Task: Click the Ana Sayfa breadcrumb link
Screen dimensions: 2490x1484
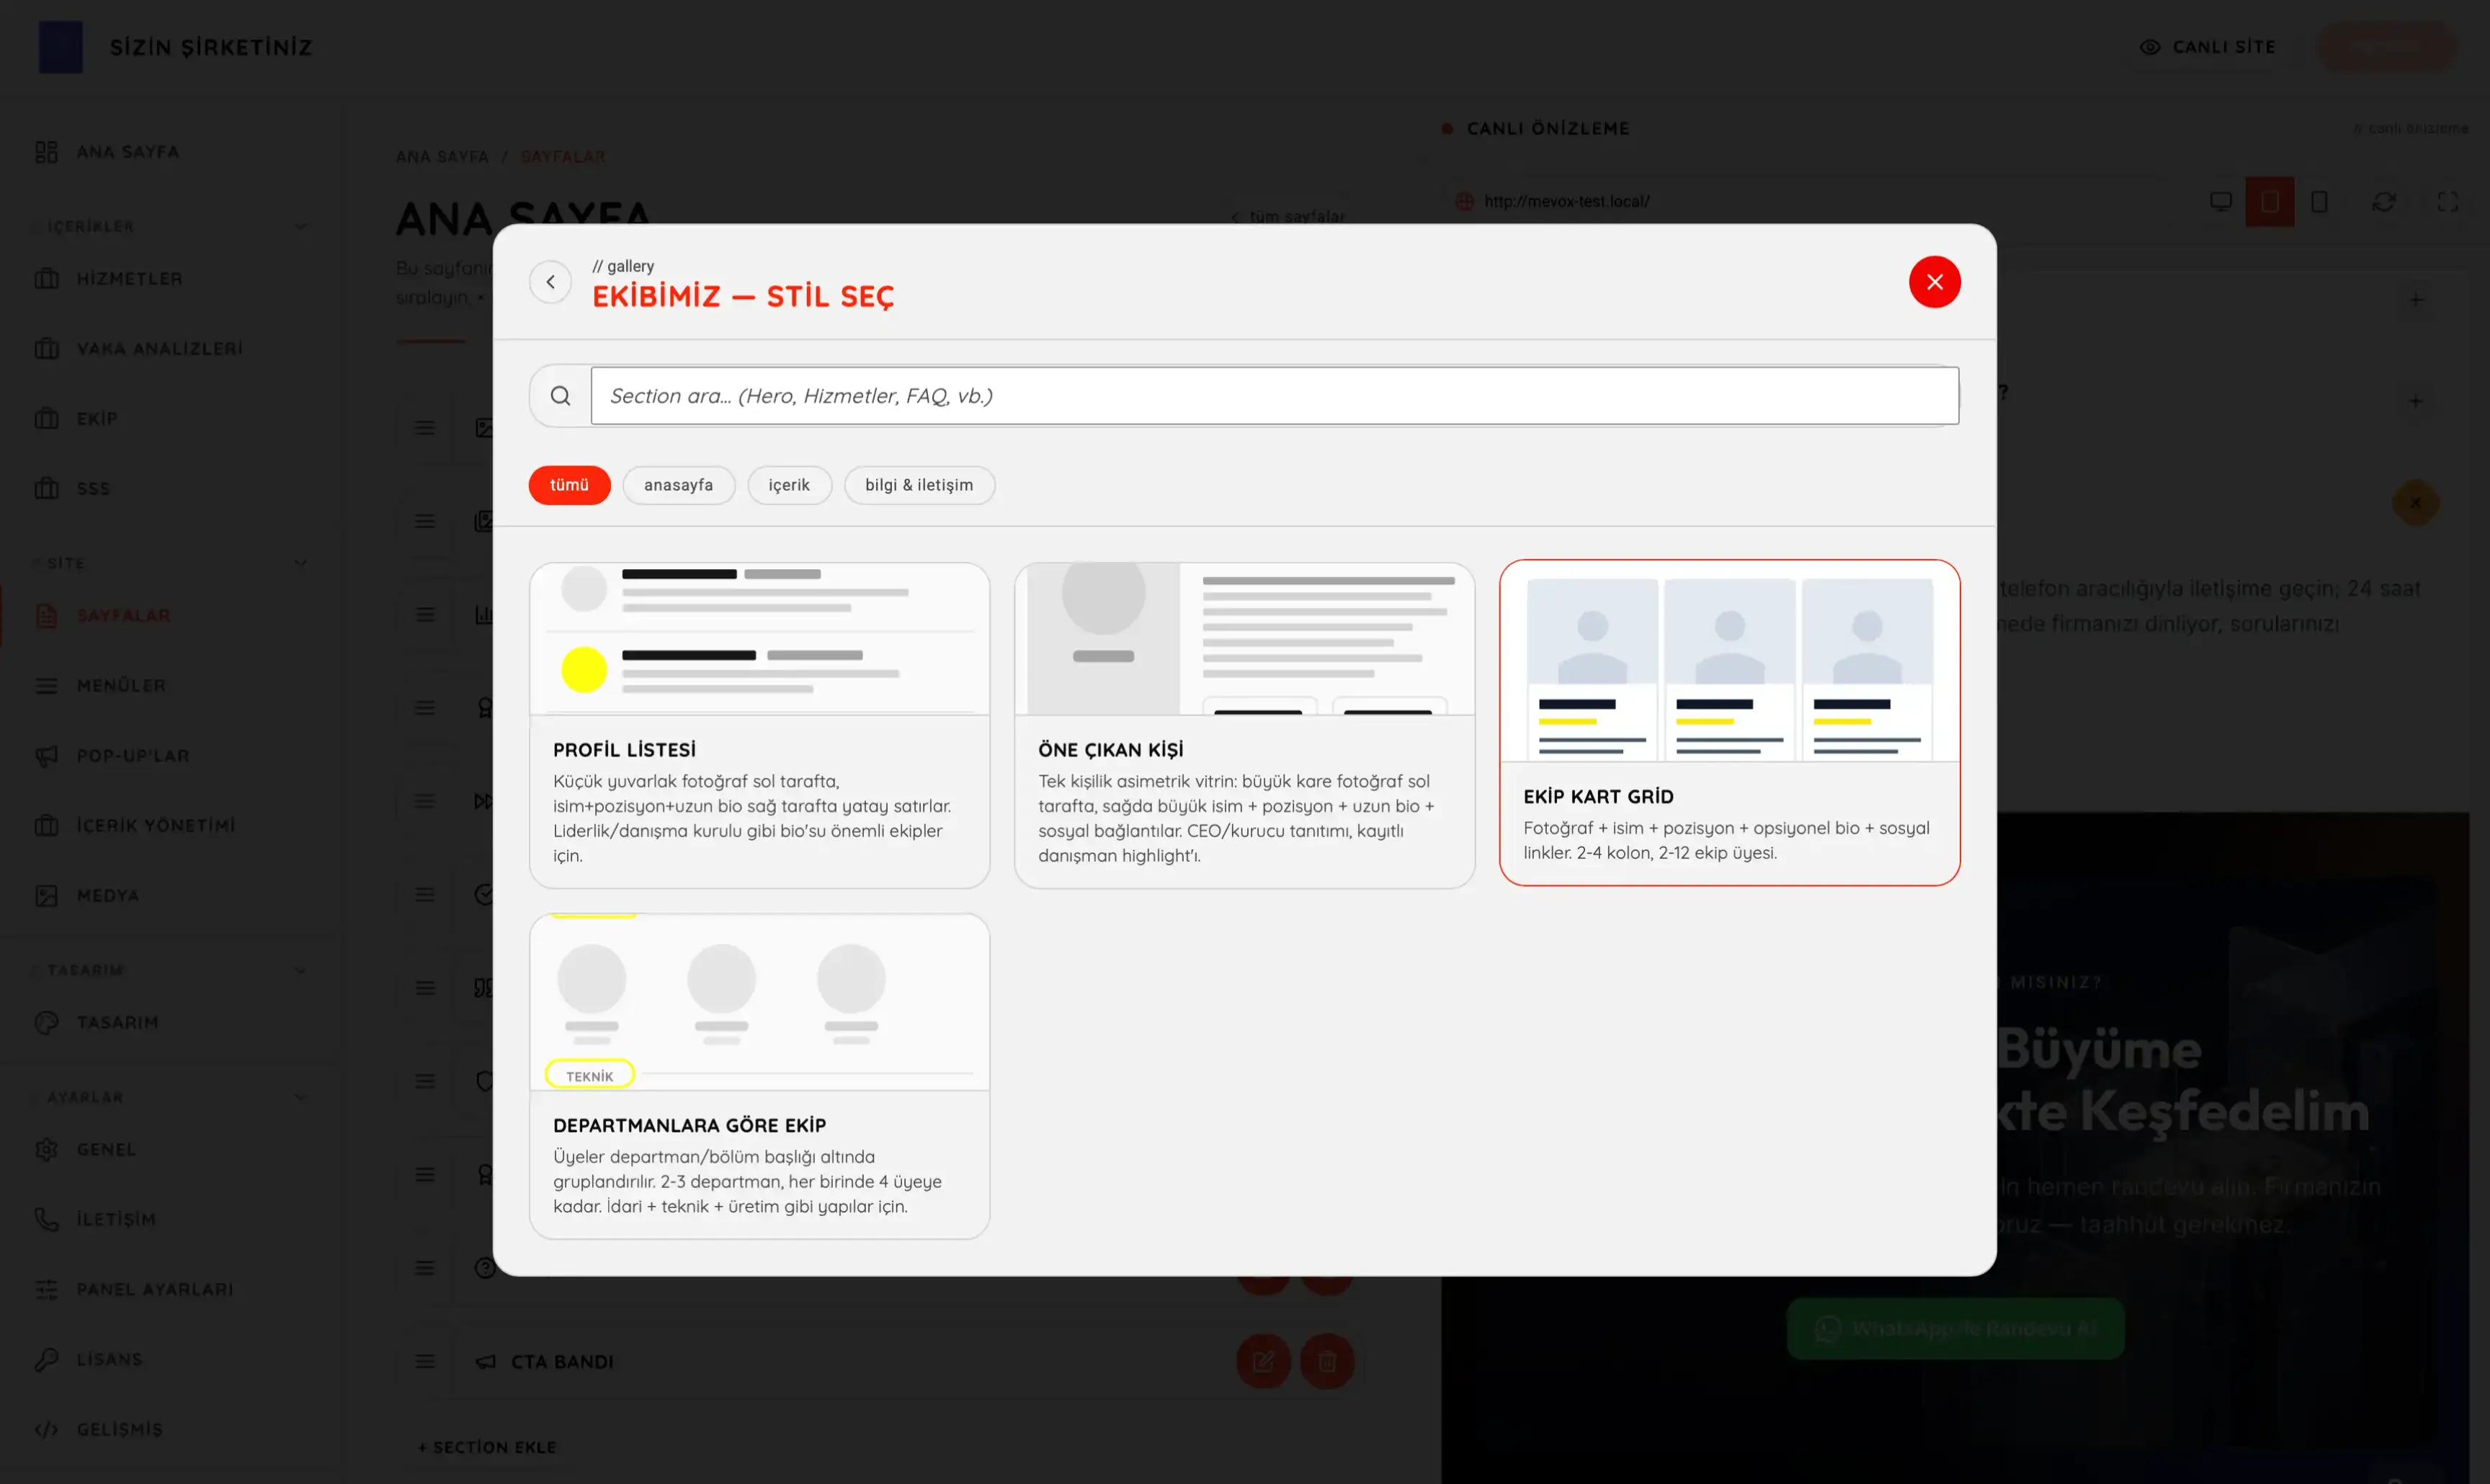Action: [442, 157]
